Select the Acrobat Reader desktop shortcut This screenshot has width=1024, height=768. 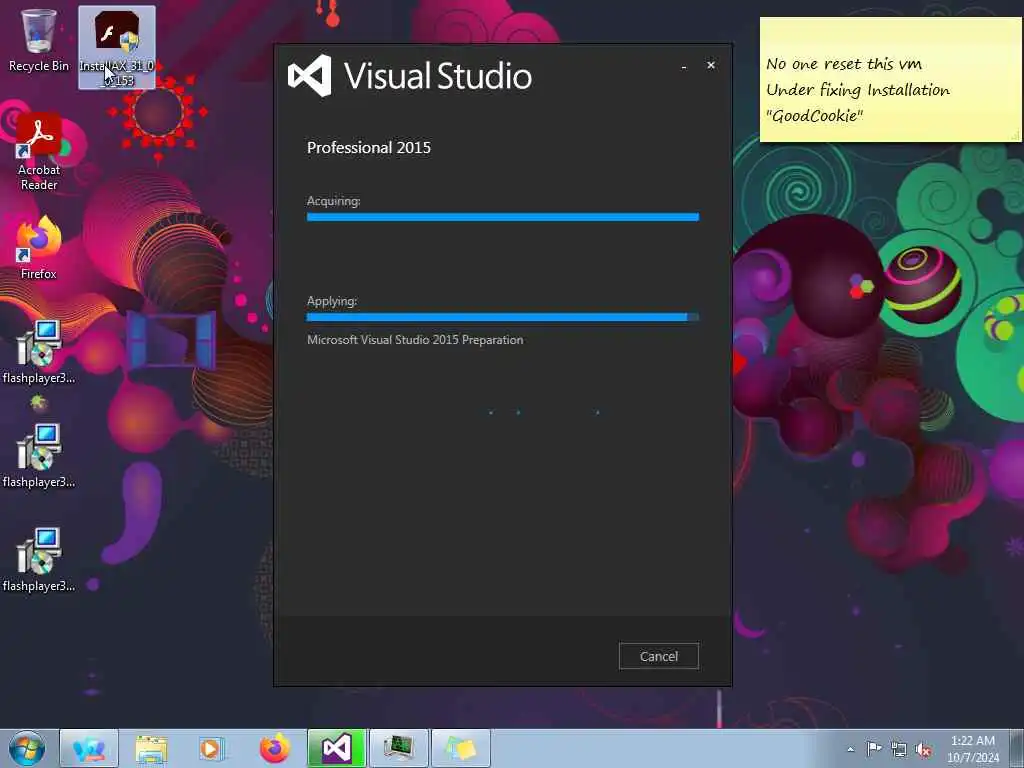click(x=39, y=152)
